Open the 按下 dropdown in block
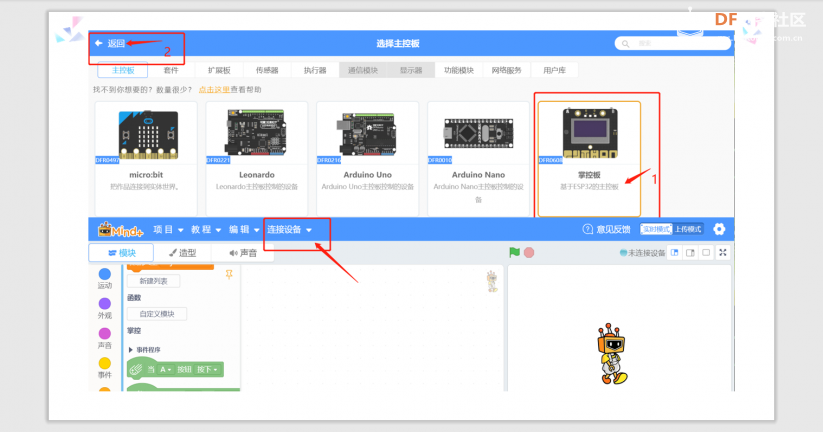The width and height of the screenshot is (823, 432). pyautogui.click(x=207, y=370)
